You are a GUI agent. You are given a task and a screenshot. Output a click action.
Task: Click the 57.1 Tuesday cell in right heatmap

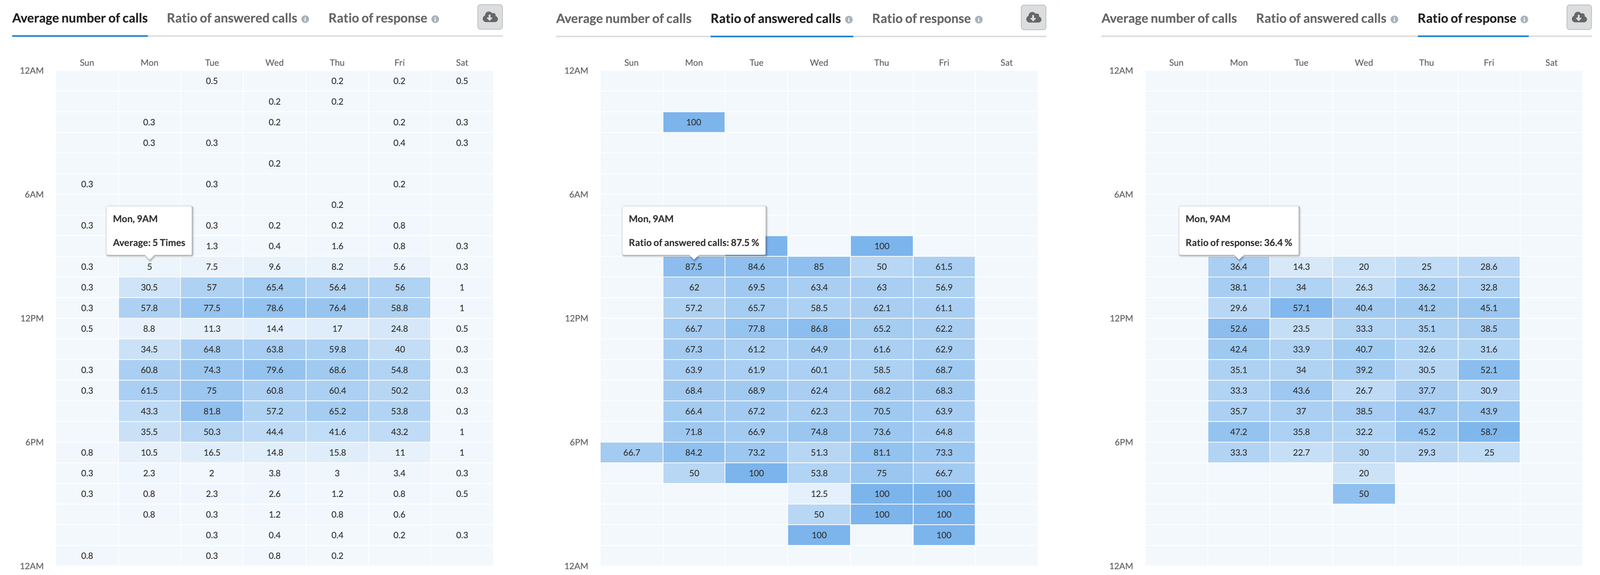pyautogui.click(x=1301, y=308)
